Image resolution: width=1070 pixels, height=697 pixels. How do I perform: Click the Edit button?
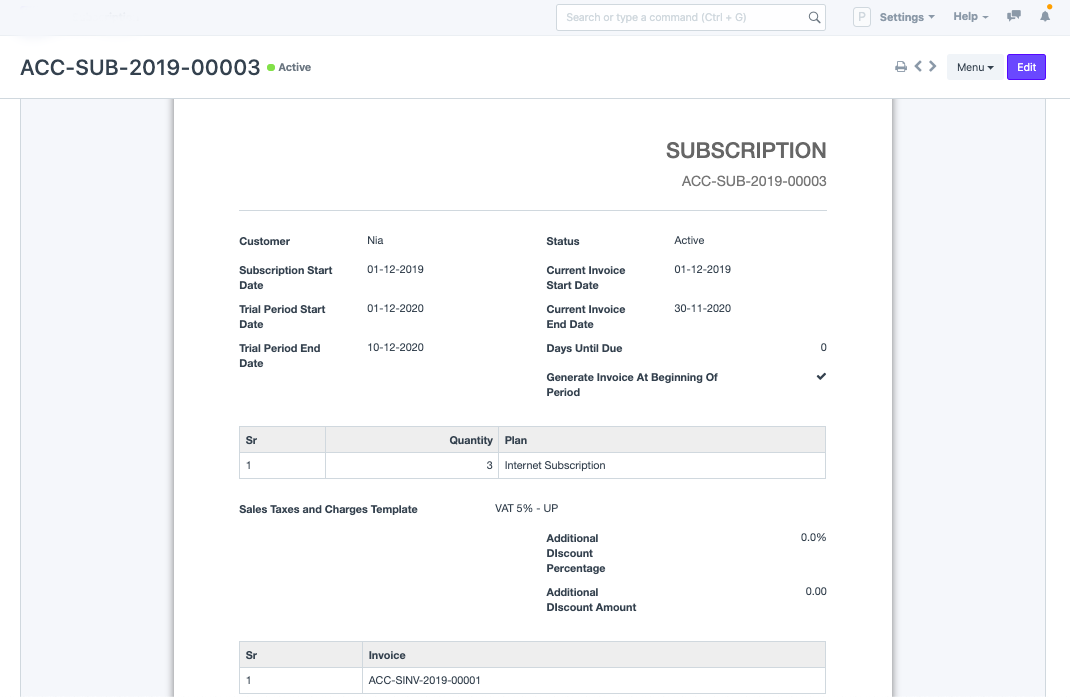1026,67
